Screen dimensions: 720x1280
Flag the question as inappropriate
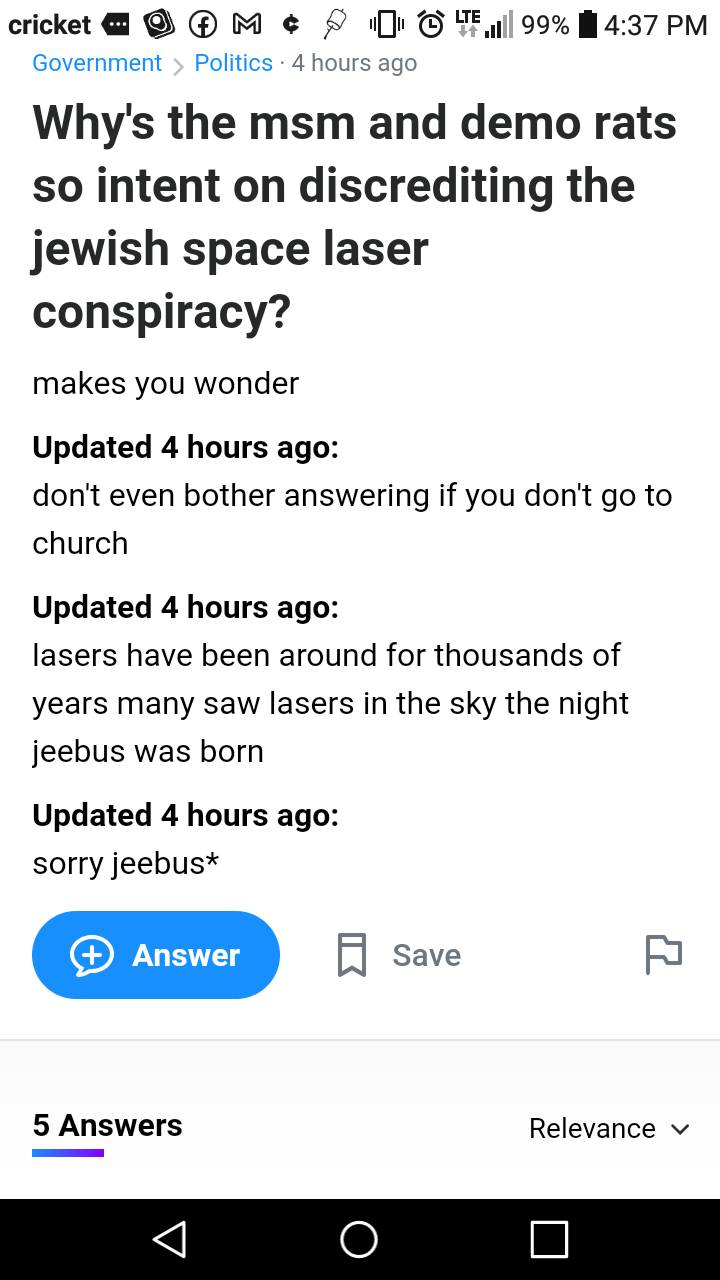click(x=665, y=955)
